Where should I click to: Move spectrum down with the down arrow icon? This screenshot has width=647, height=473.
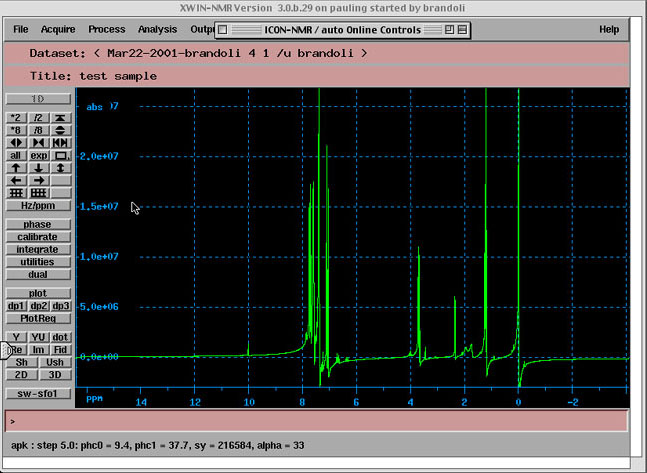tap(38, 168)
